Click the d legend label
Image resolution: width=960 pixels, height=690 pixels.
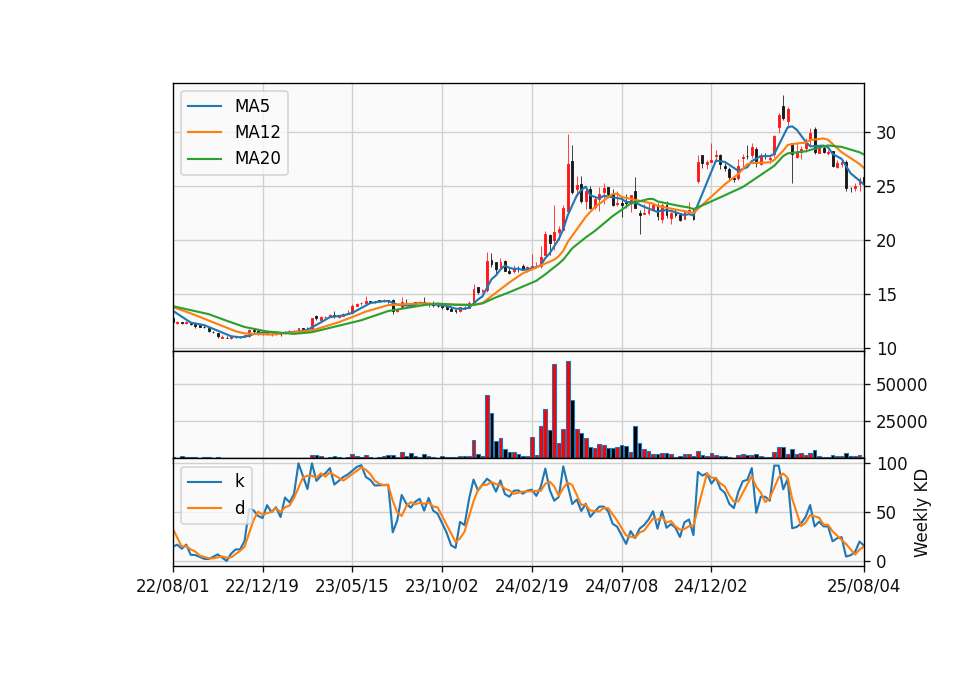tap(239, 508)
